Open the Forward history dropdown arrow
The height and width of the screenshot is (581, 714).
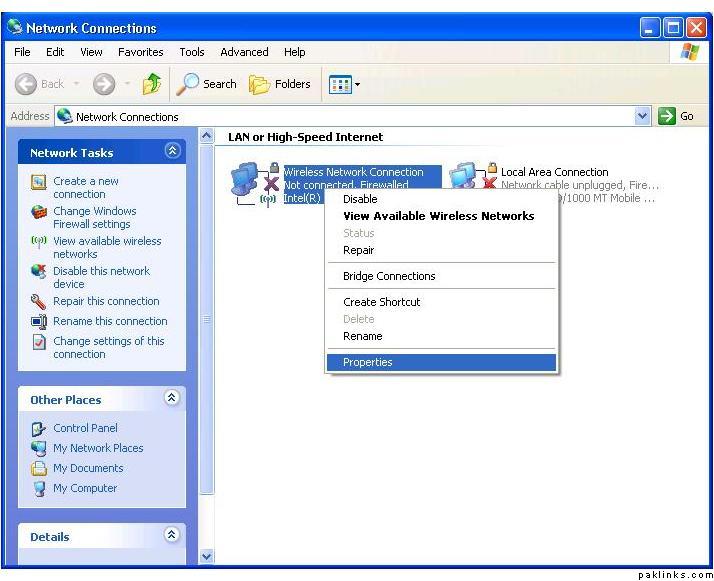(128, 84)
